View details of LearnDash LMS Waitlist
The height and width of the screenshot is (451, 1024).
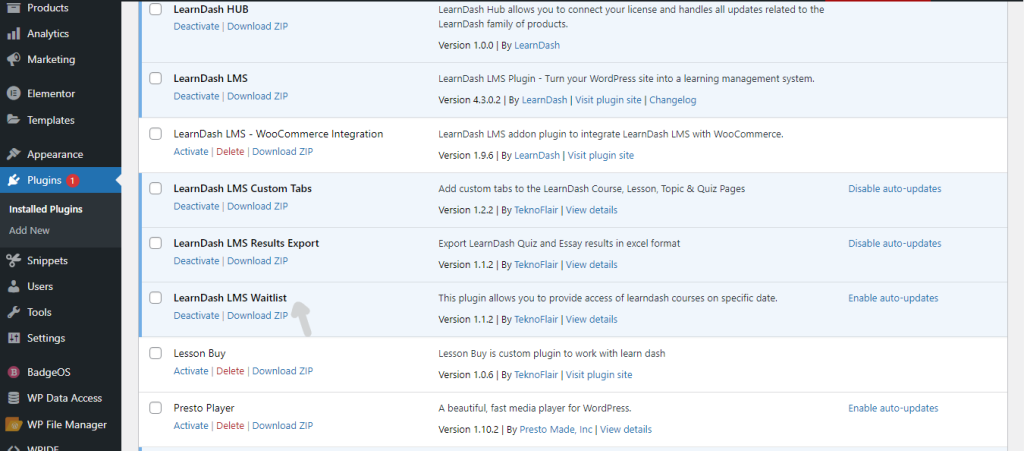pos(592,320)
